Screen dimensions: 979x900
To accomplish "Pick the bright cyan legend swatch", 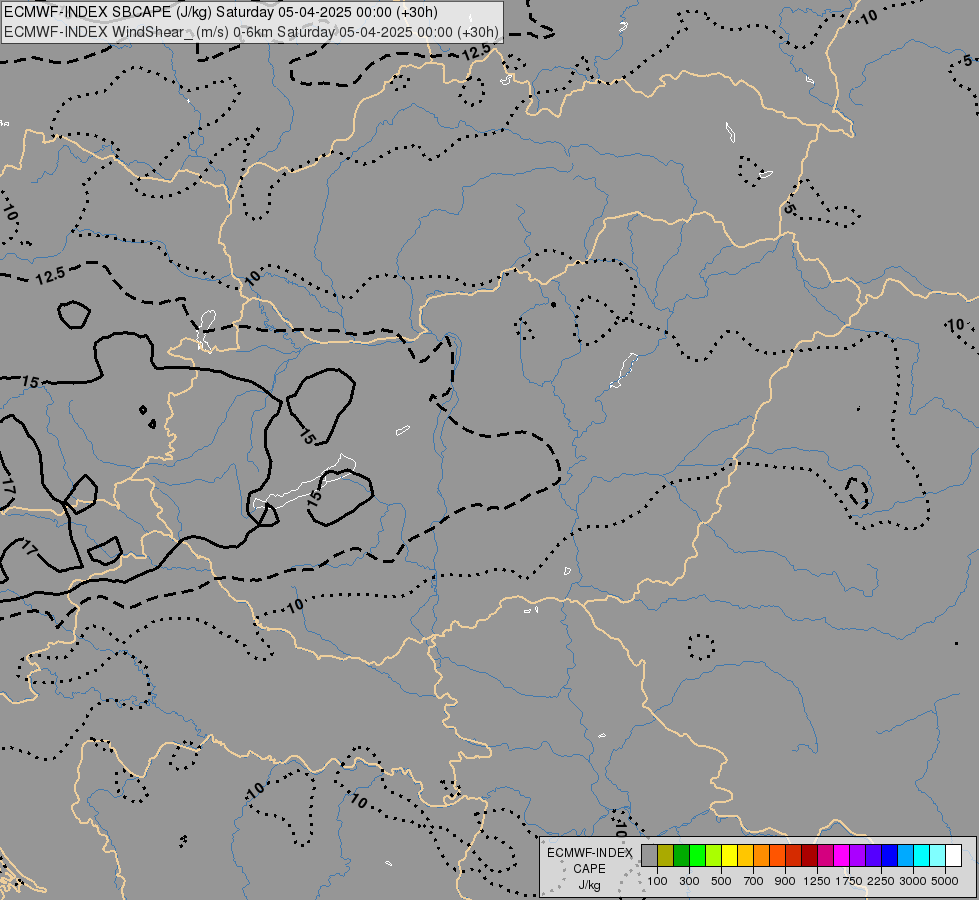I will click(x=921, y=855).
